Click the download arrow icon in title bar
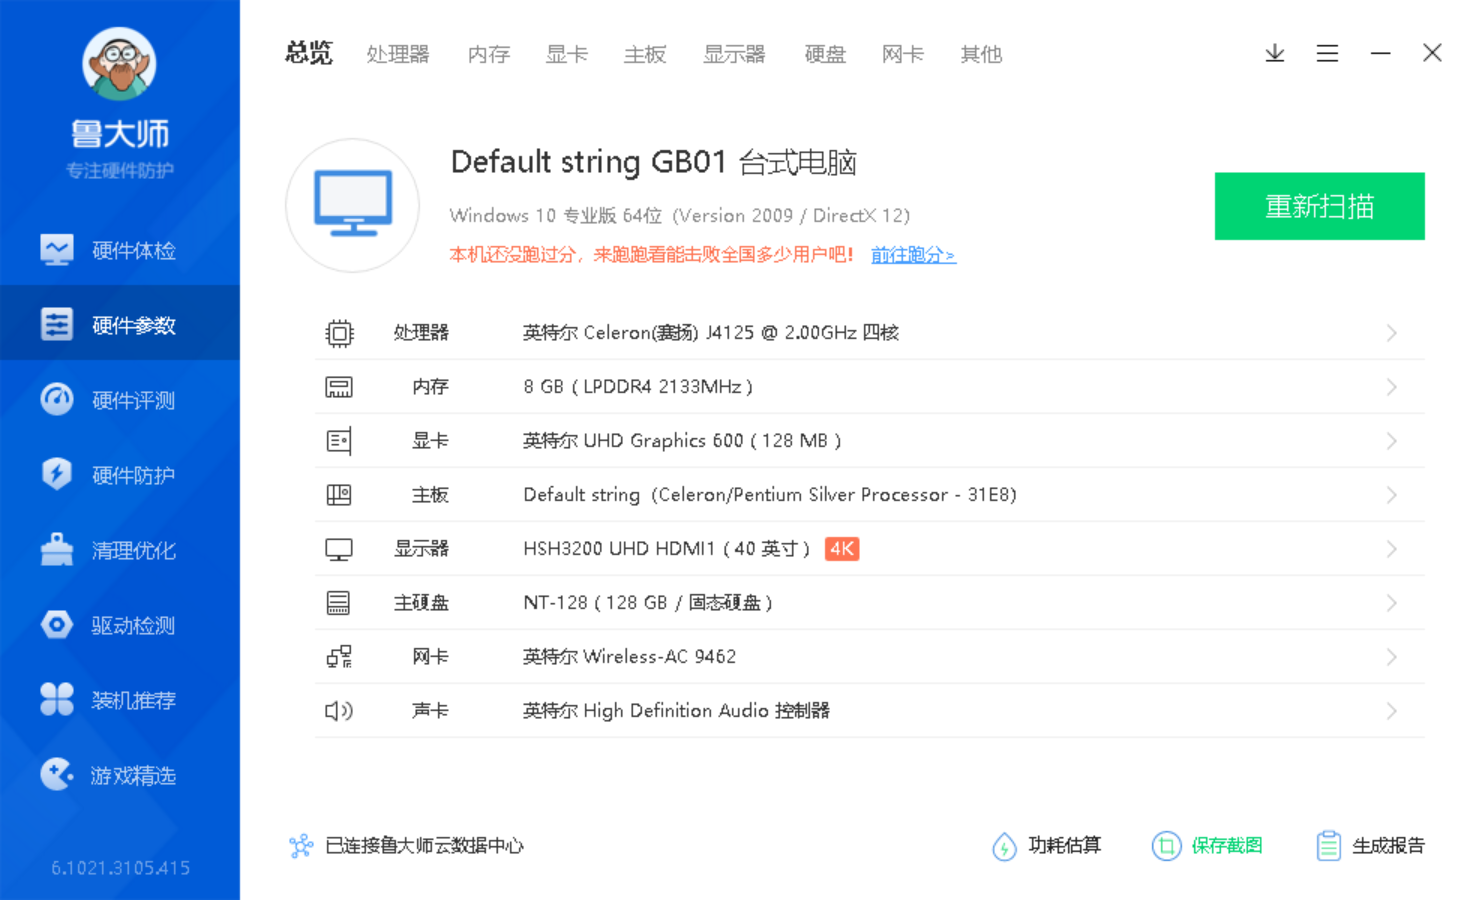 1274,53
